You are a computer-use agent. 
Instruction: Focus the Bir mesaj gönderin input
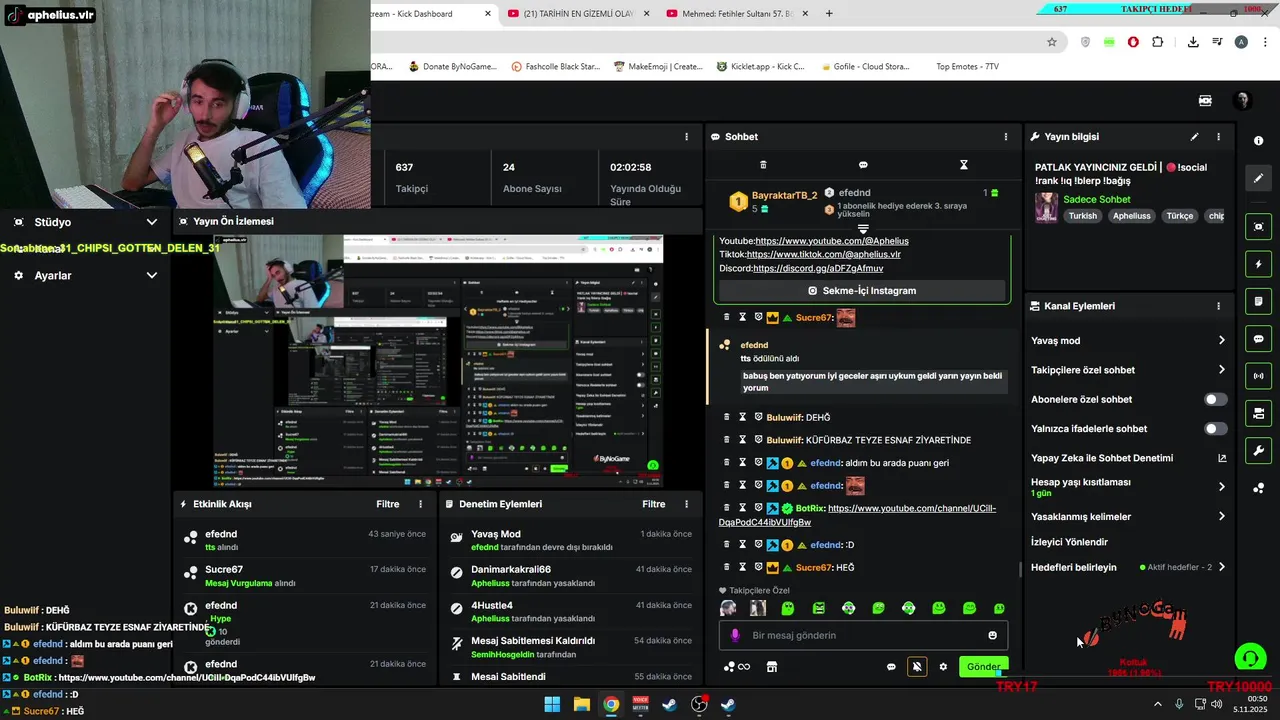coord(862,635)
